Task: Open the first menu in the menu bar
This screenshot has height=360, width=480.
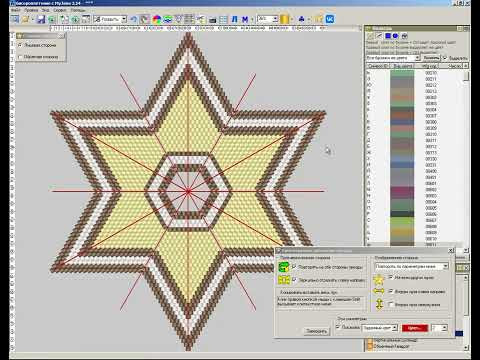Action: (16, 10)
